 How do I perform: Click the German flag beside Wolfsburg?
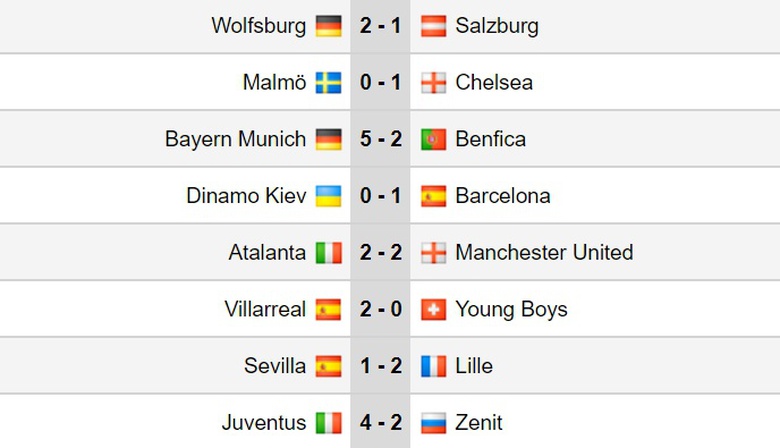pyautogui.click(x=328, y=26)
